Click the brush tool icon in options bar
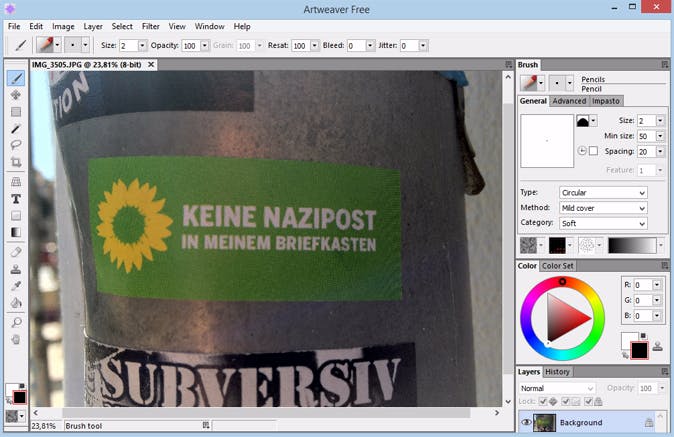 (x=20, y=45)
